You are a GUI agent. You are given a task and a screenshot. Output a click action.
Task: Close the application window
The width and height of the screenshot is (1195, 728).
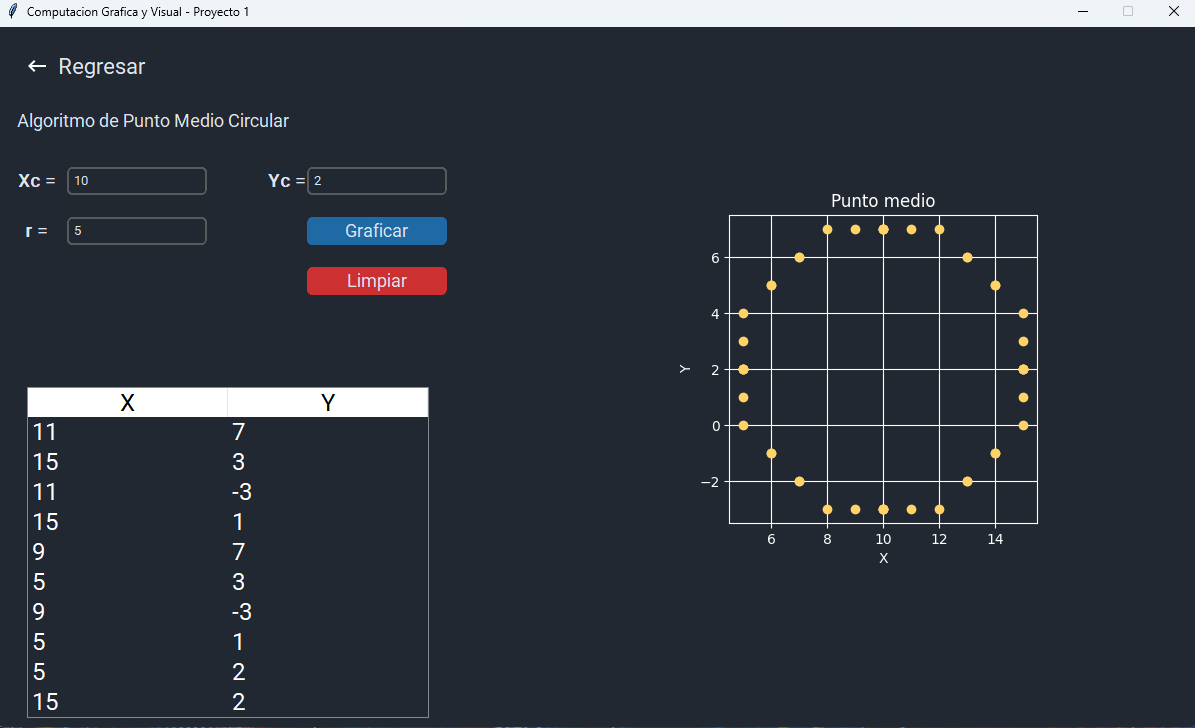1174,11
